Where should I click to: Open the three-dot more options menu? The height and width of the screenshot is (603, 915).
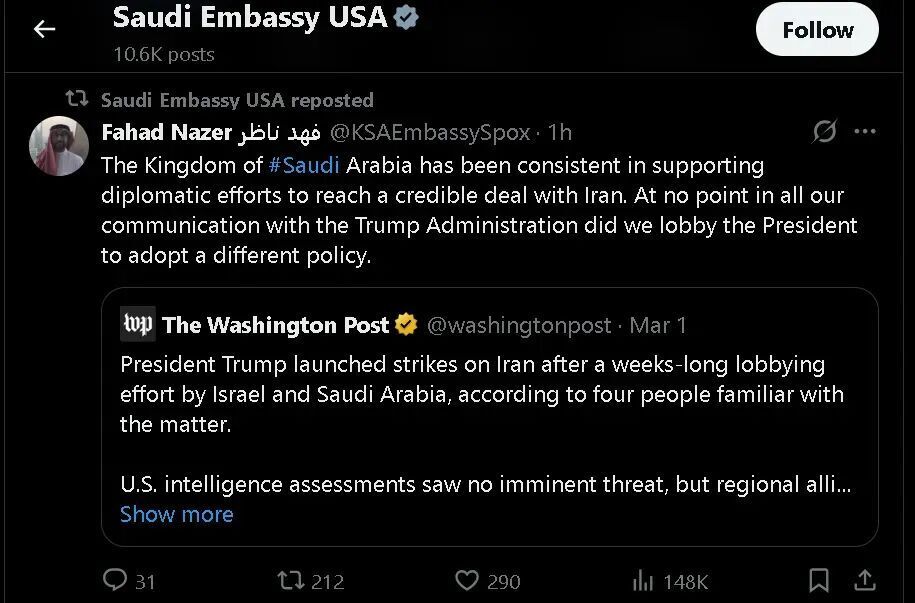865,132
